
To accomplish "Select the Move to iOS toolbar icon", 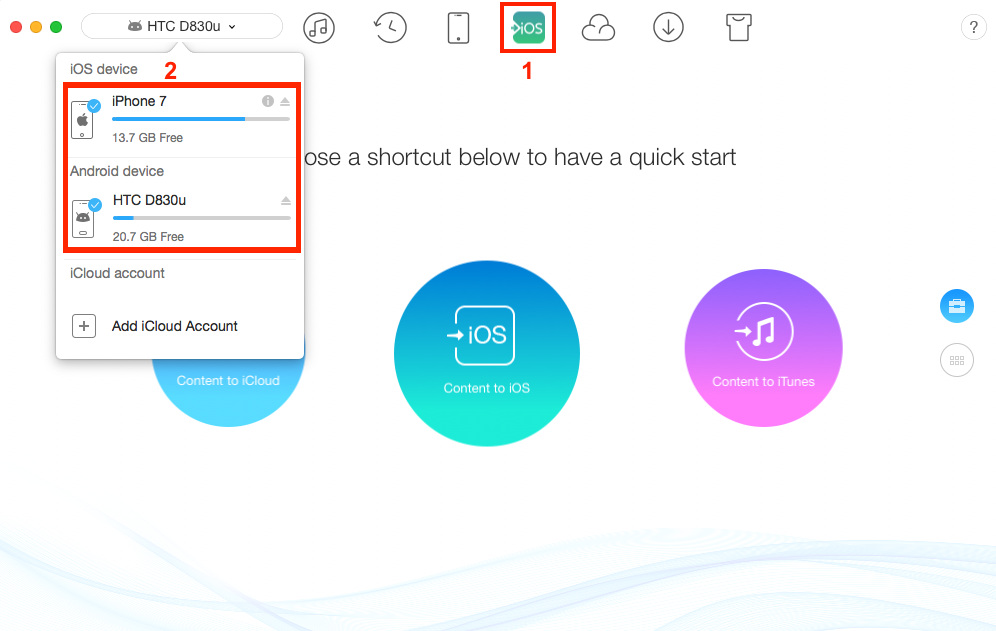I will [528, 28].
